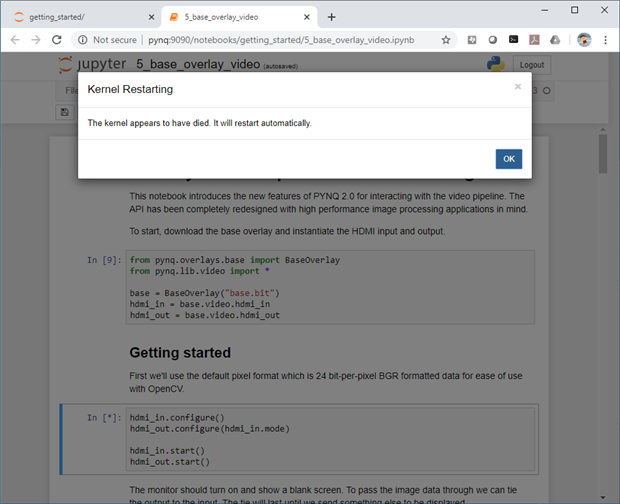Click the Getting started heading
The width and height of the screenshot is (620, 504).
coord(180,353)
